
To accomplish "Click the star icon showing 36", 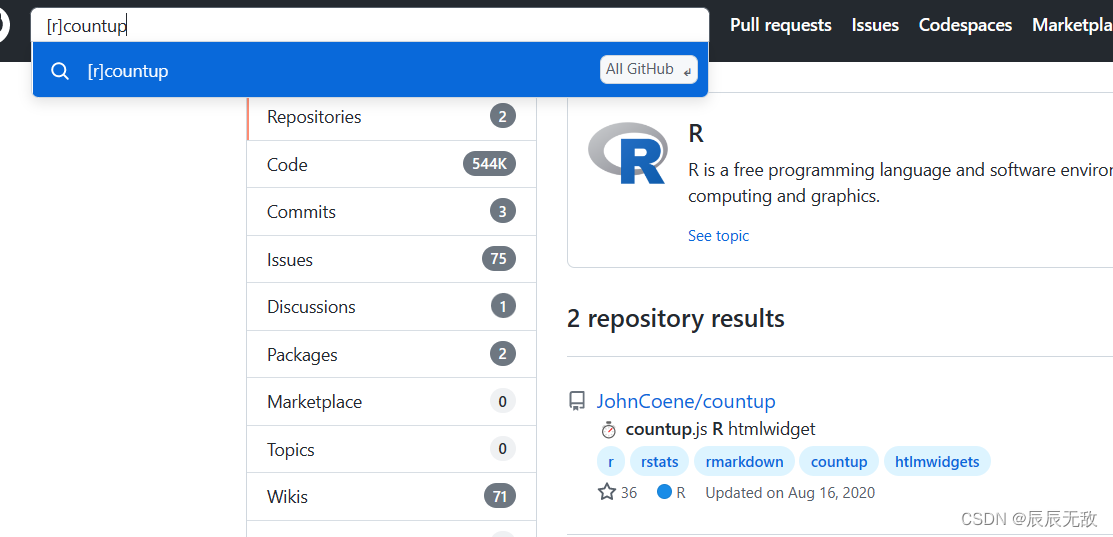I will tap(607, 492).
